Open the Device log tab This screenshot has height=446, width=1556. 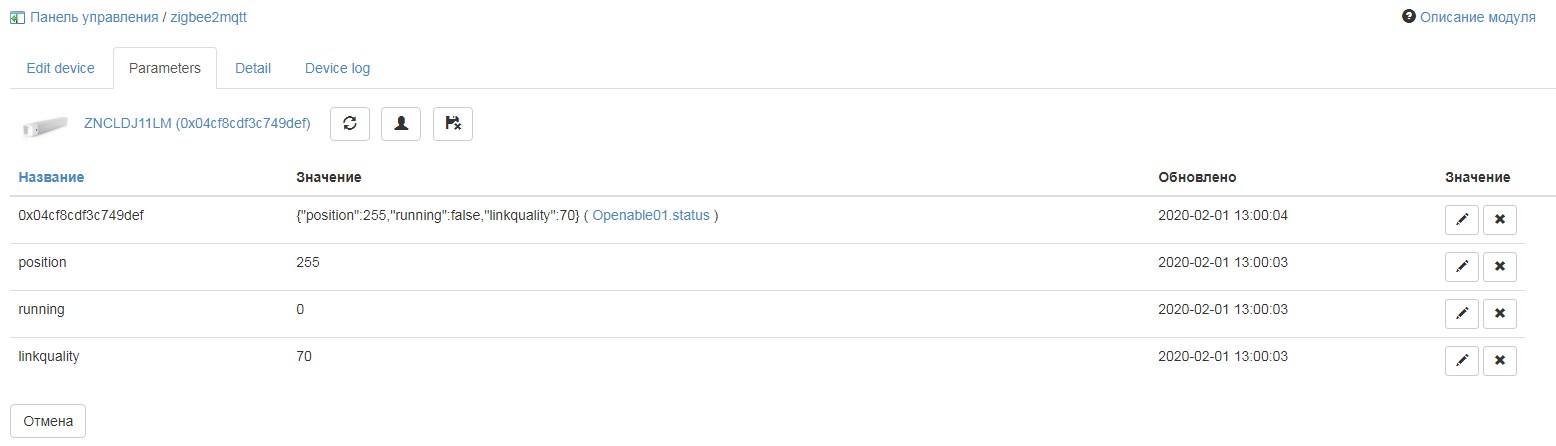pyautogui.click(x=337, y=68)
